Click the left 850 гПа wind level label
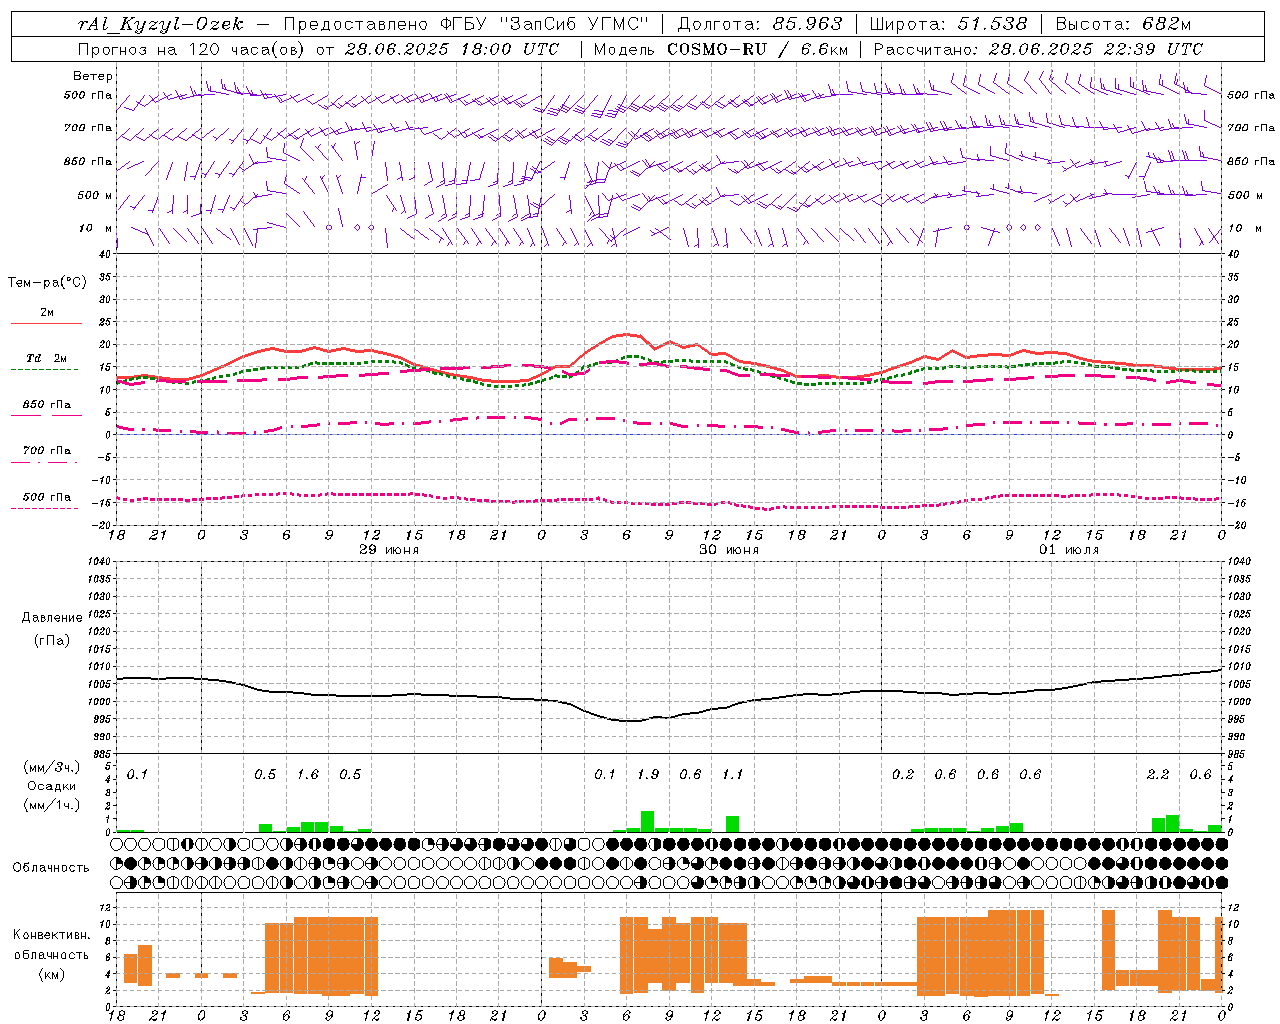The image size is (1280, 1024). pyautogui.click(x=88, y=161)
